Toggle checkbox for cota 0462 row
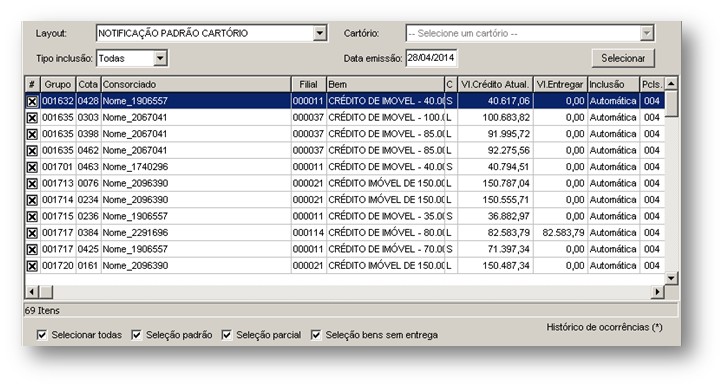724x388 pixels. pos(32,151)
